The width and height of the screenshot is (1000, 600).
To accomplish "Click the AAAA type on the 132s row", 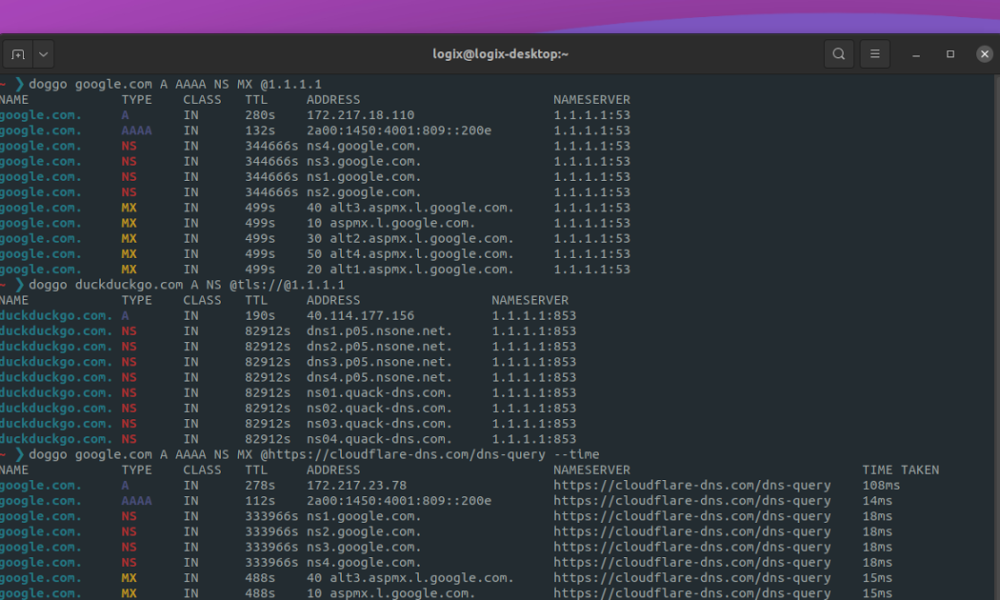I will pyautogui.click(x=136, y=131).
